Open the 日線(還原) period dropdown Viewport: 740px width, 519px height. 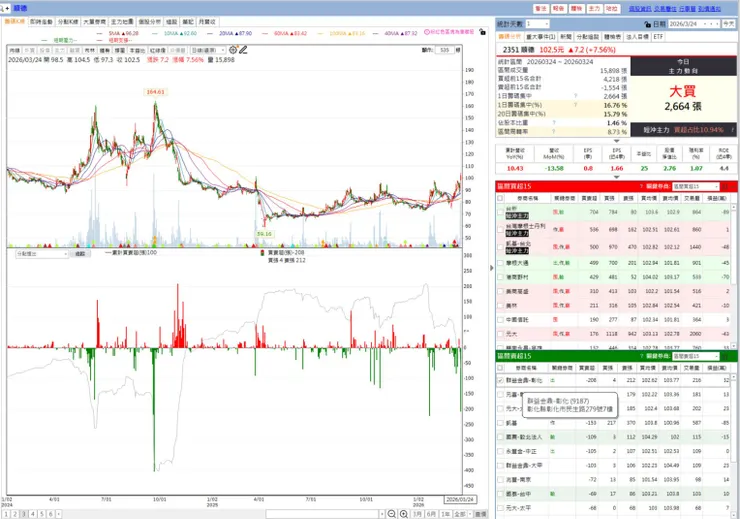pyautogui.click(x=223, y=50)
